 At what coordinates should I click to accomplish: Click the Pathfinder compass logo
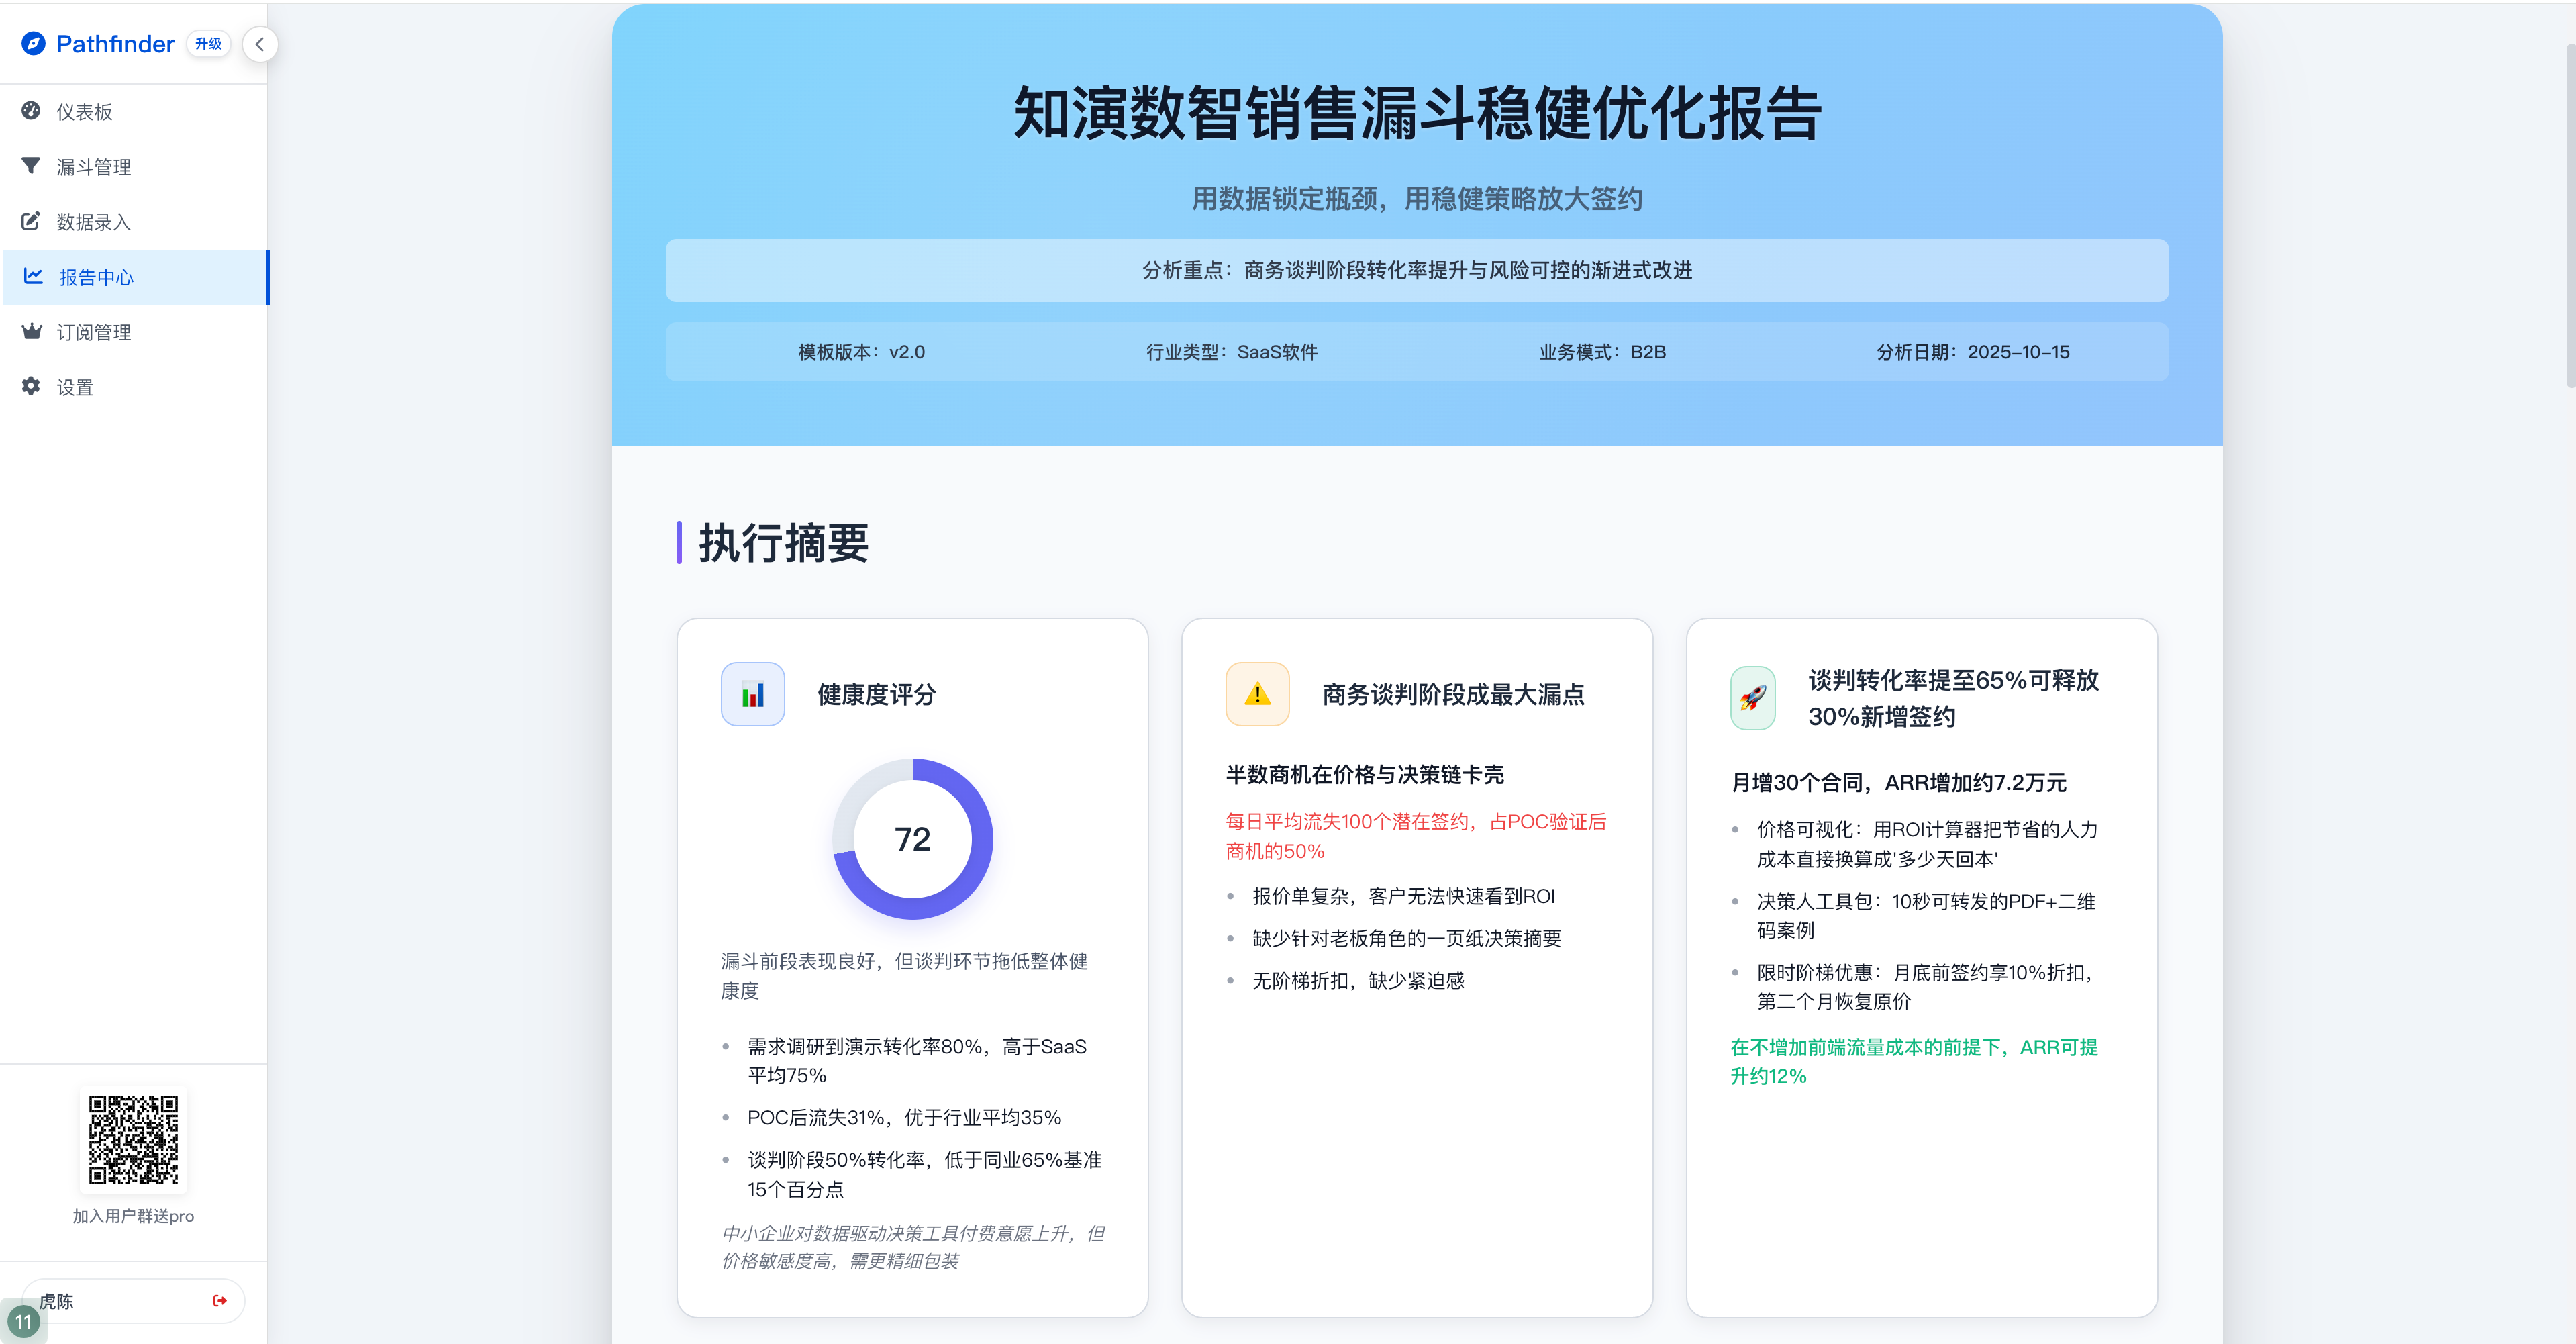[x=33, y=44]
